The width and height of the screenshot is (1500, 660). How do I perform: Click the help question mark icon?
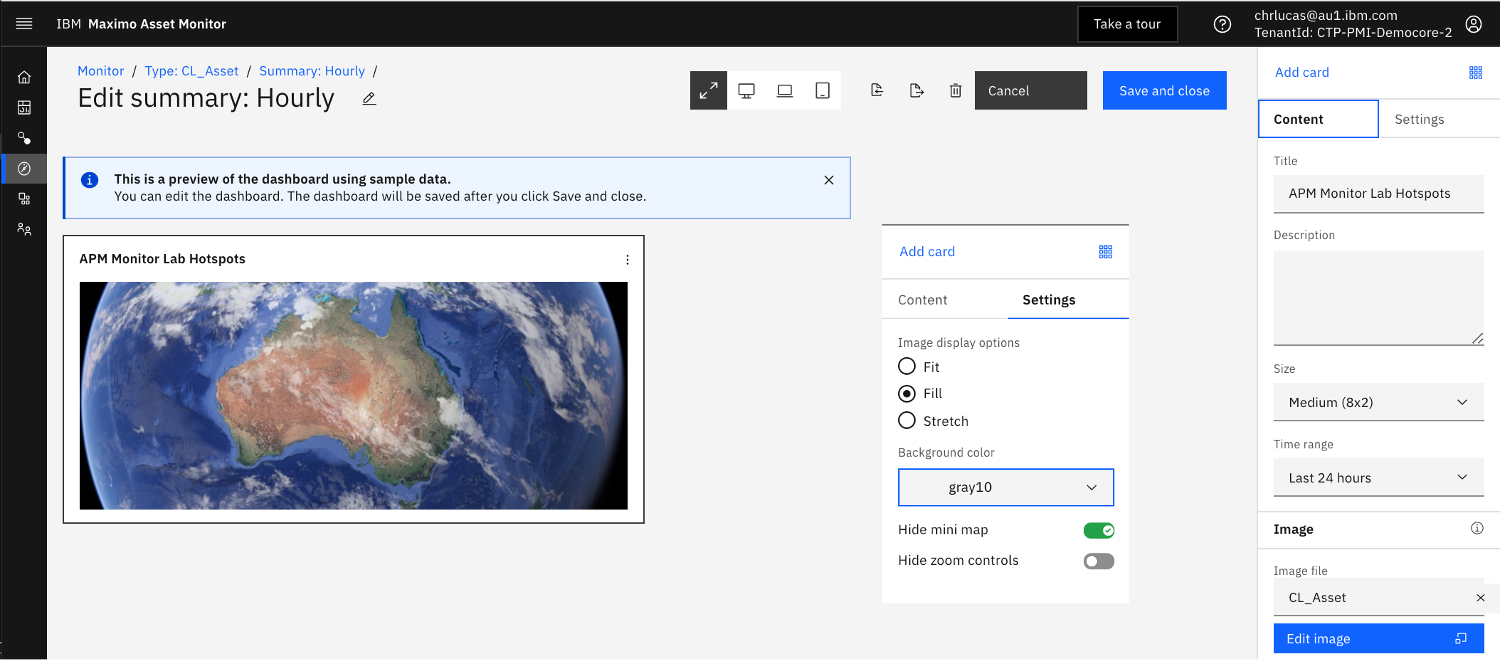1222,24
